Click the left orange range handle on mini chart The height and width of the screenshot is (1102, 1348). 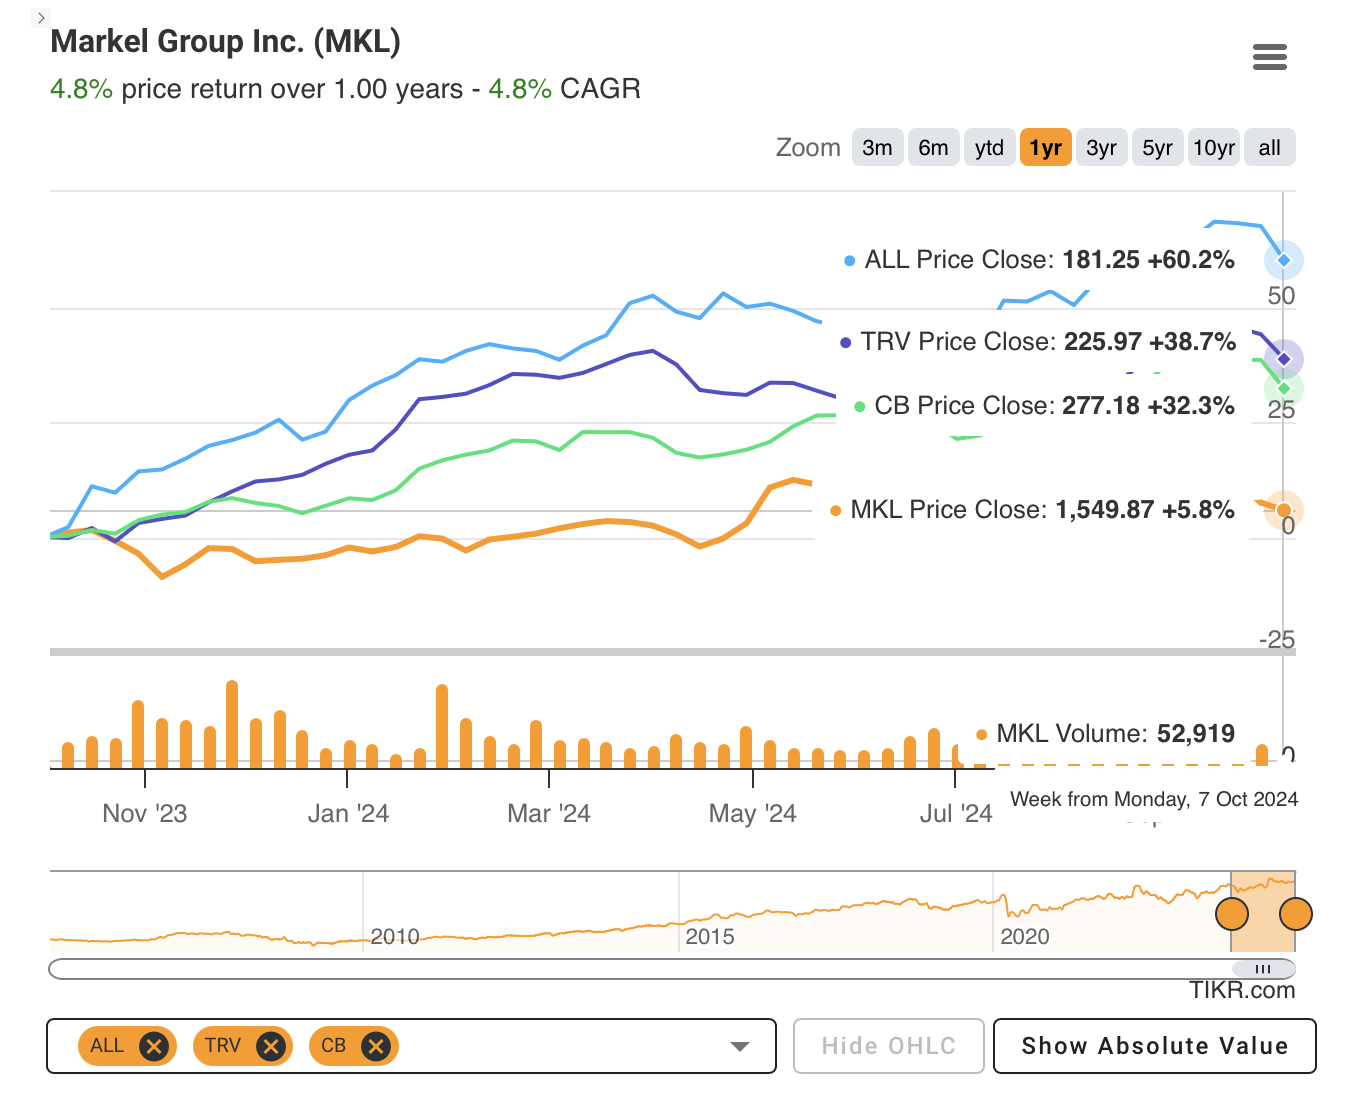click(1232, 913)
